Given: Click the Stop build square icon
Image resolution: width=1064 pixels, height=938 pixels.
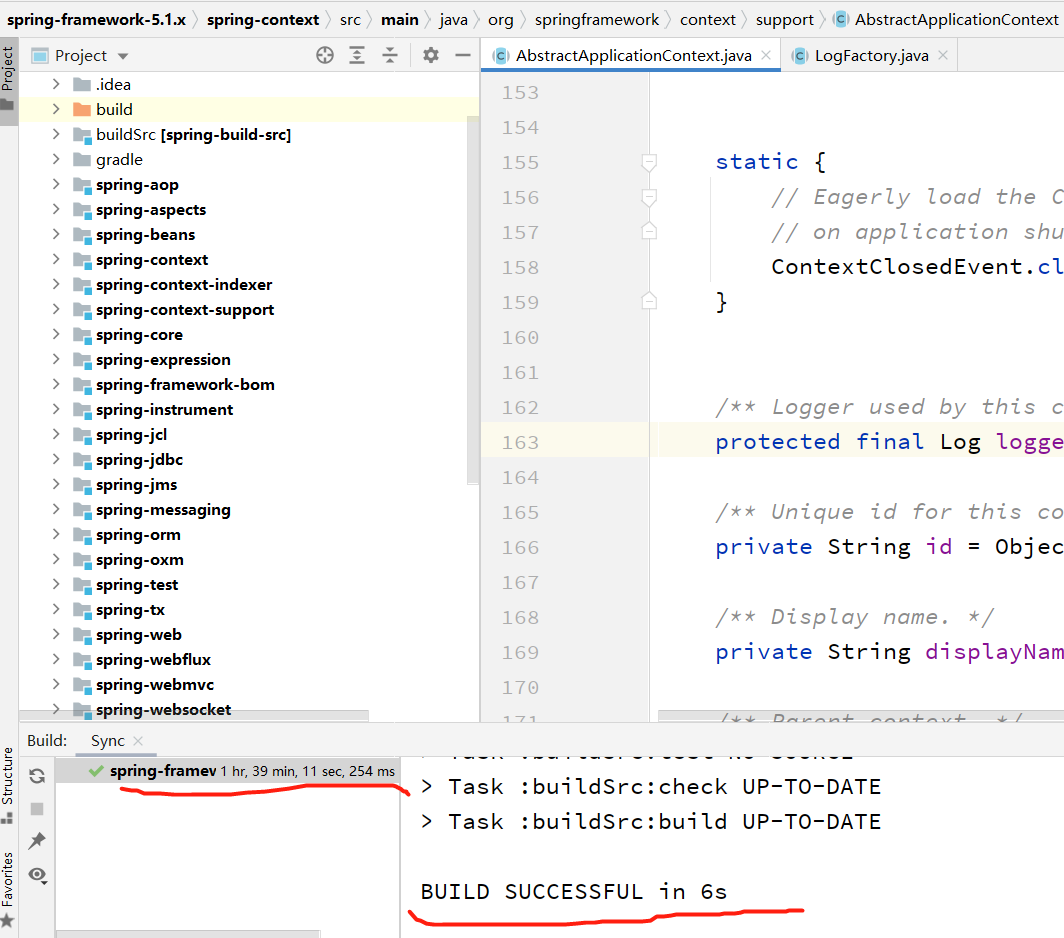Looking at the screenshot, I should click(37, 808).
